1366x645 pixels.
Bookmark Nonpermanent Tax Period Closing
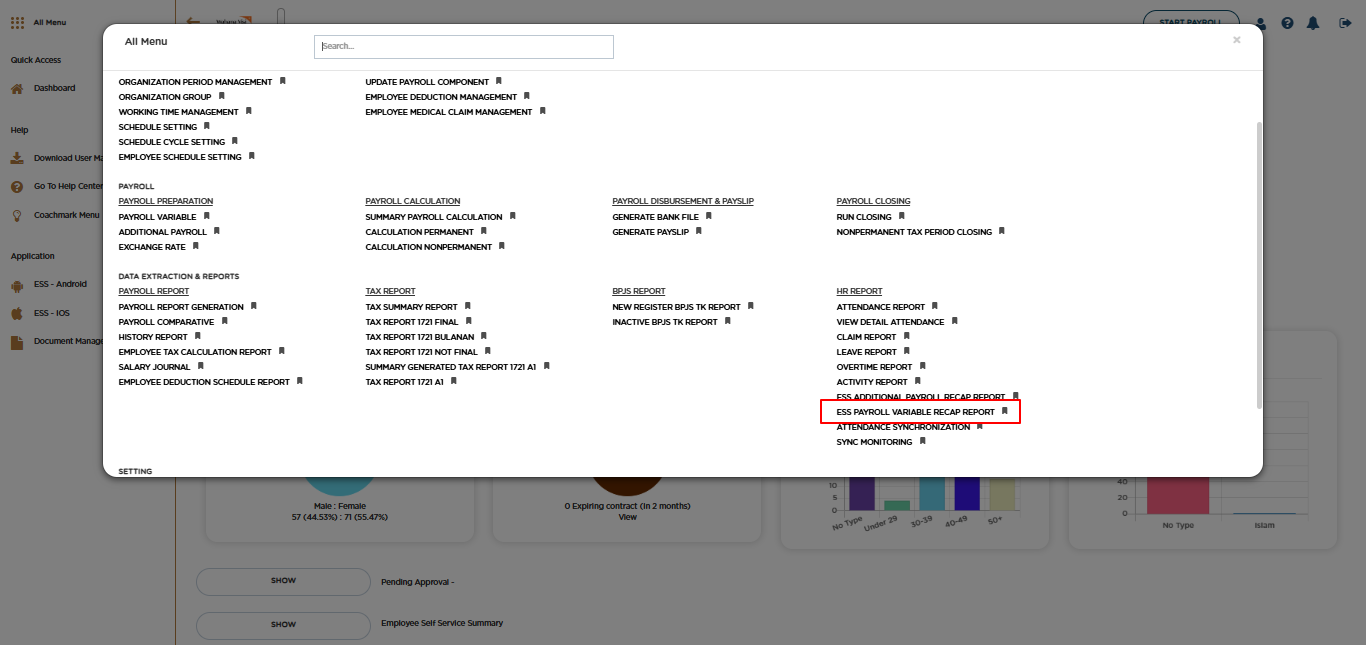(1002, 231)
